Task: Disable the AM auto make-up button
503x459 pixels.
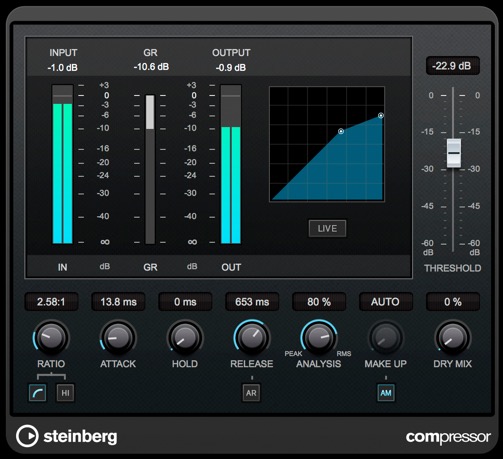Action: (x=386, y=393)
